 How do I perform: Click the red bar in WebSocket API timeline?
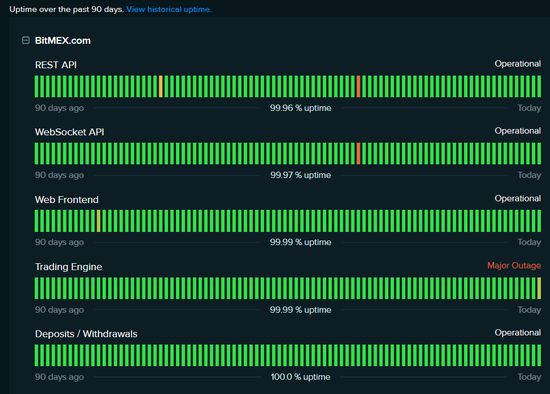pos(358,153)
